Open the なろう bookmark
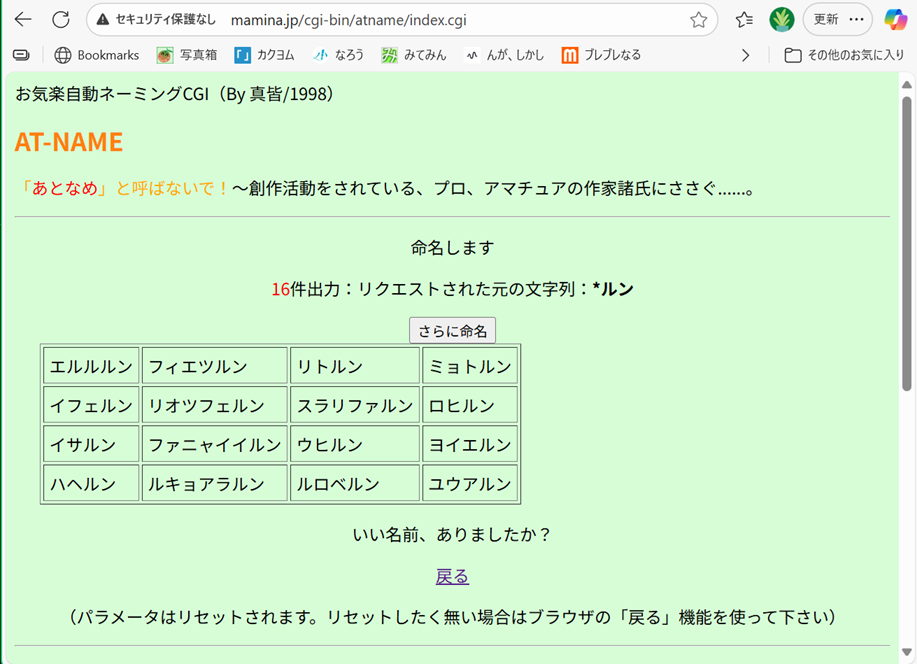917x664 pixels. click(338, 55)
